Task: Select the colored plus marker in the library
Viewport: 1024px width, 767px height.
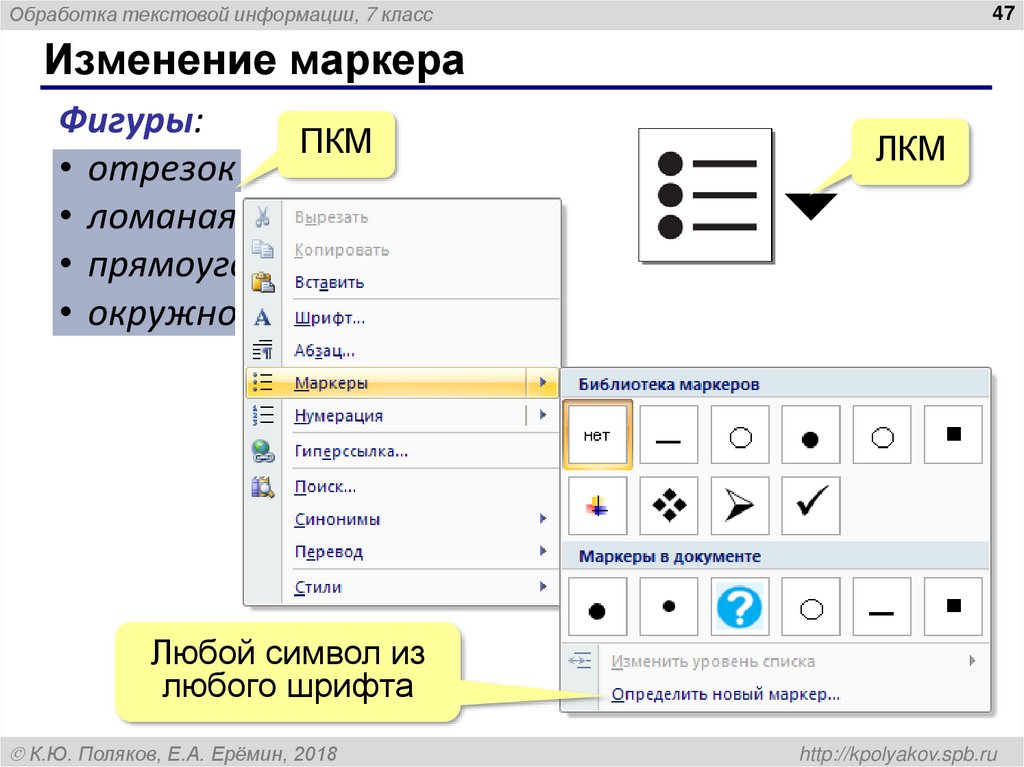Action: (x=598, y=506)
